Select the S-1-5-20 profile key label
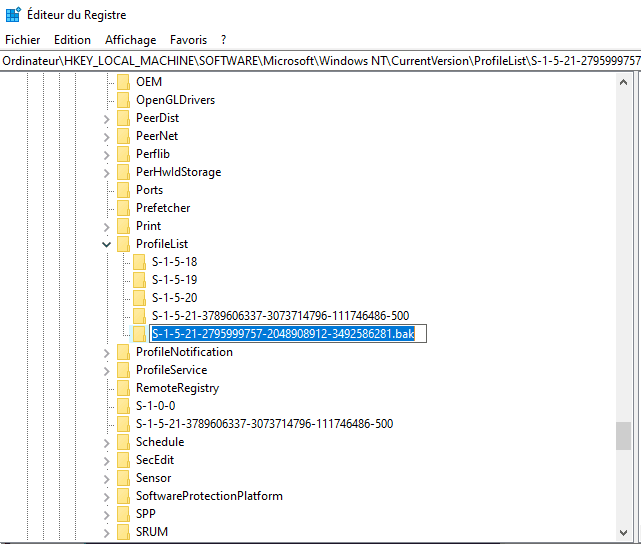Image resolution: width=641 pixels, height=544 pixels. coord(175,298)
